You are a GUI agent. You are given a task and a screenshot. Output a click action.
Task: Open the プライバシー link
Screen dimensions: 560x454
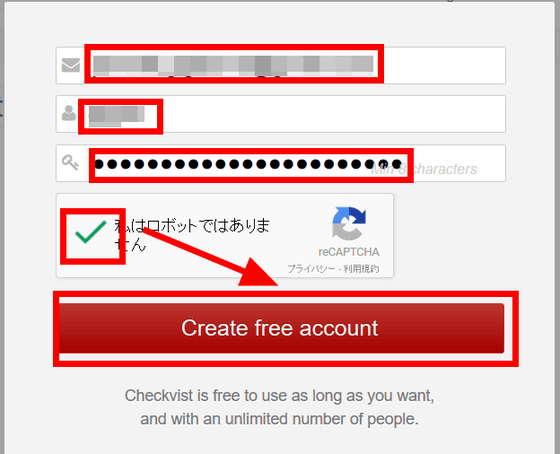point(311,269)
